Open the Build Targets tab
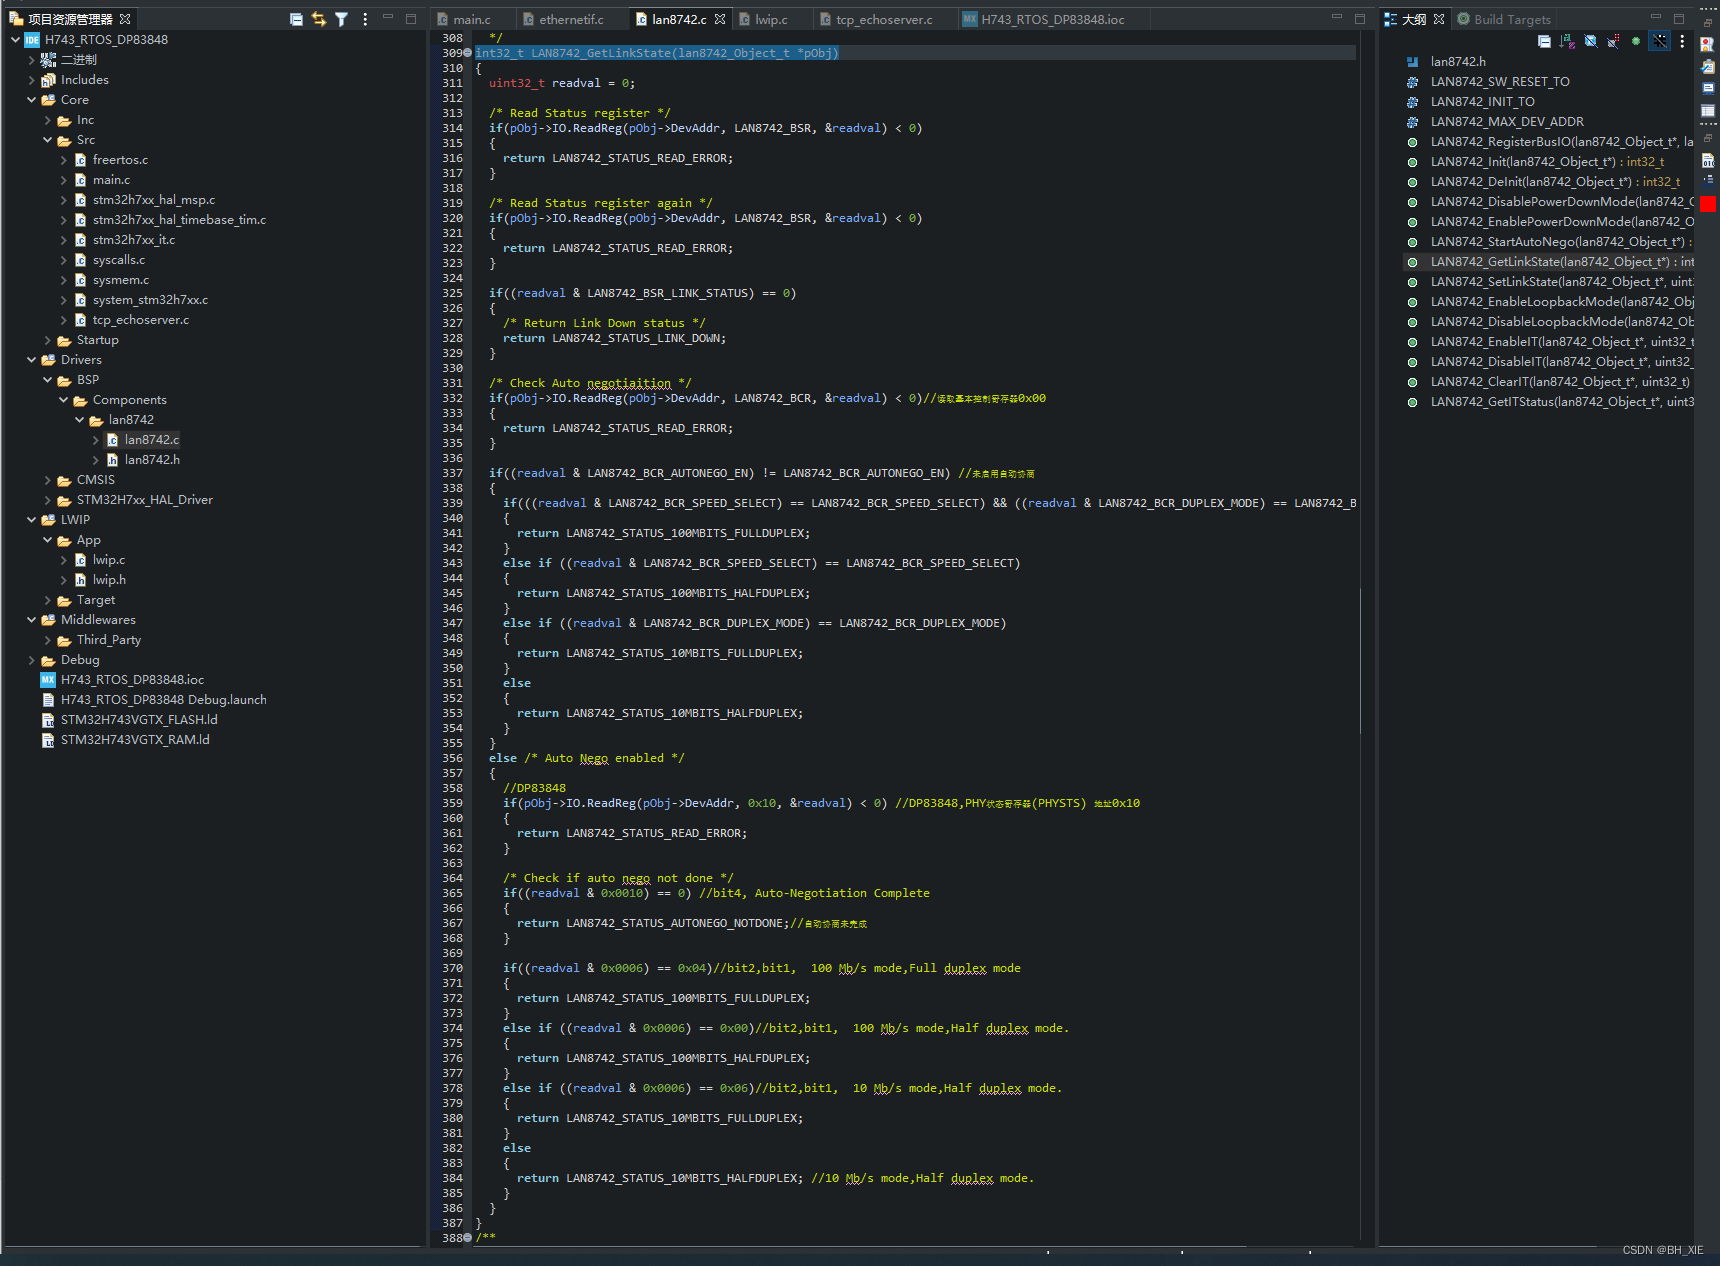Viewport: 1720px width, 1266px height. click(x=1504, y=19)
